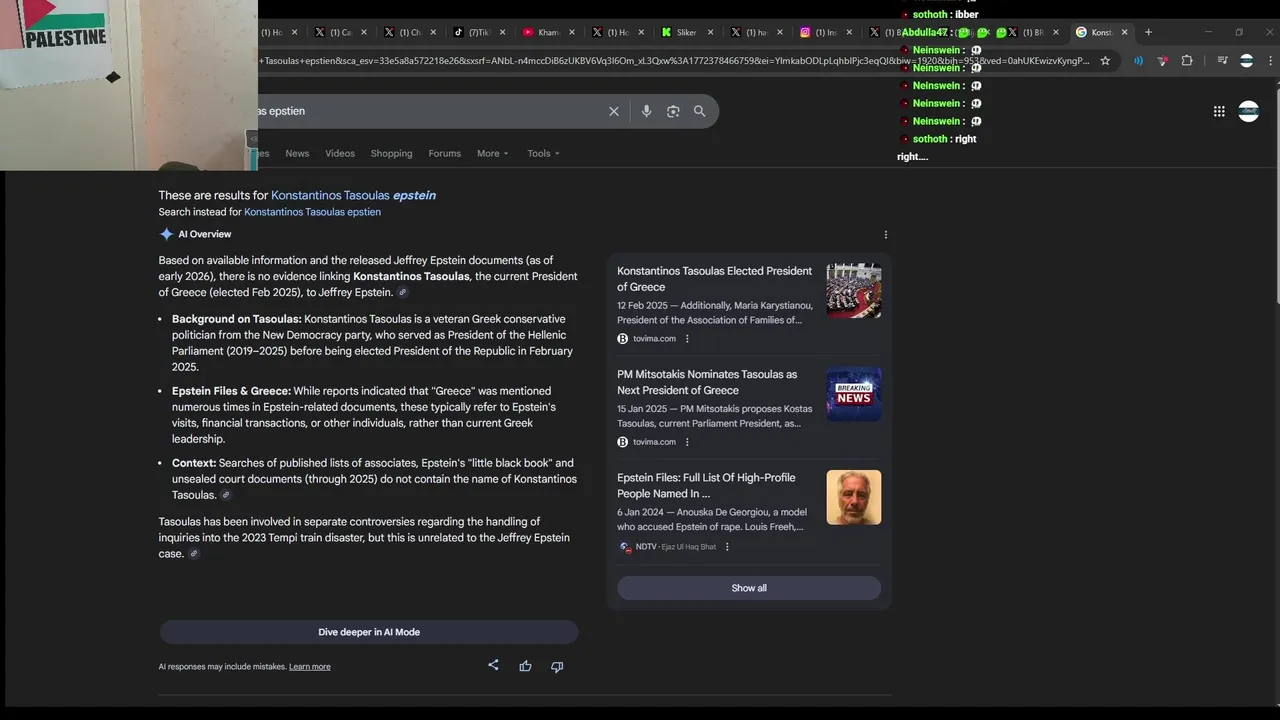Open the 'Learn more' link
Viewport: 1280px width, 720px height.
pyautogui.click(x=310, y=667)
